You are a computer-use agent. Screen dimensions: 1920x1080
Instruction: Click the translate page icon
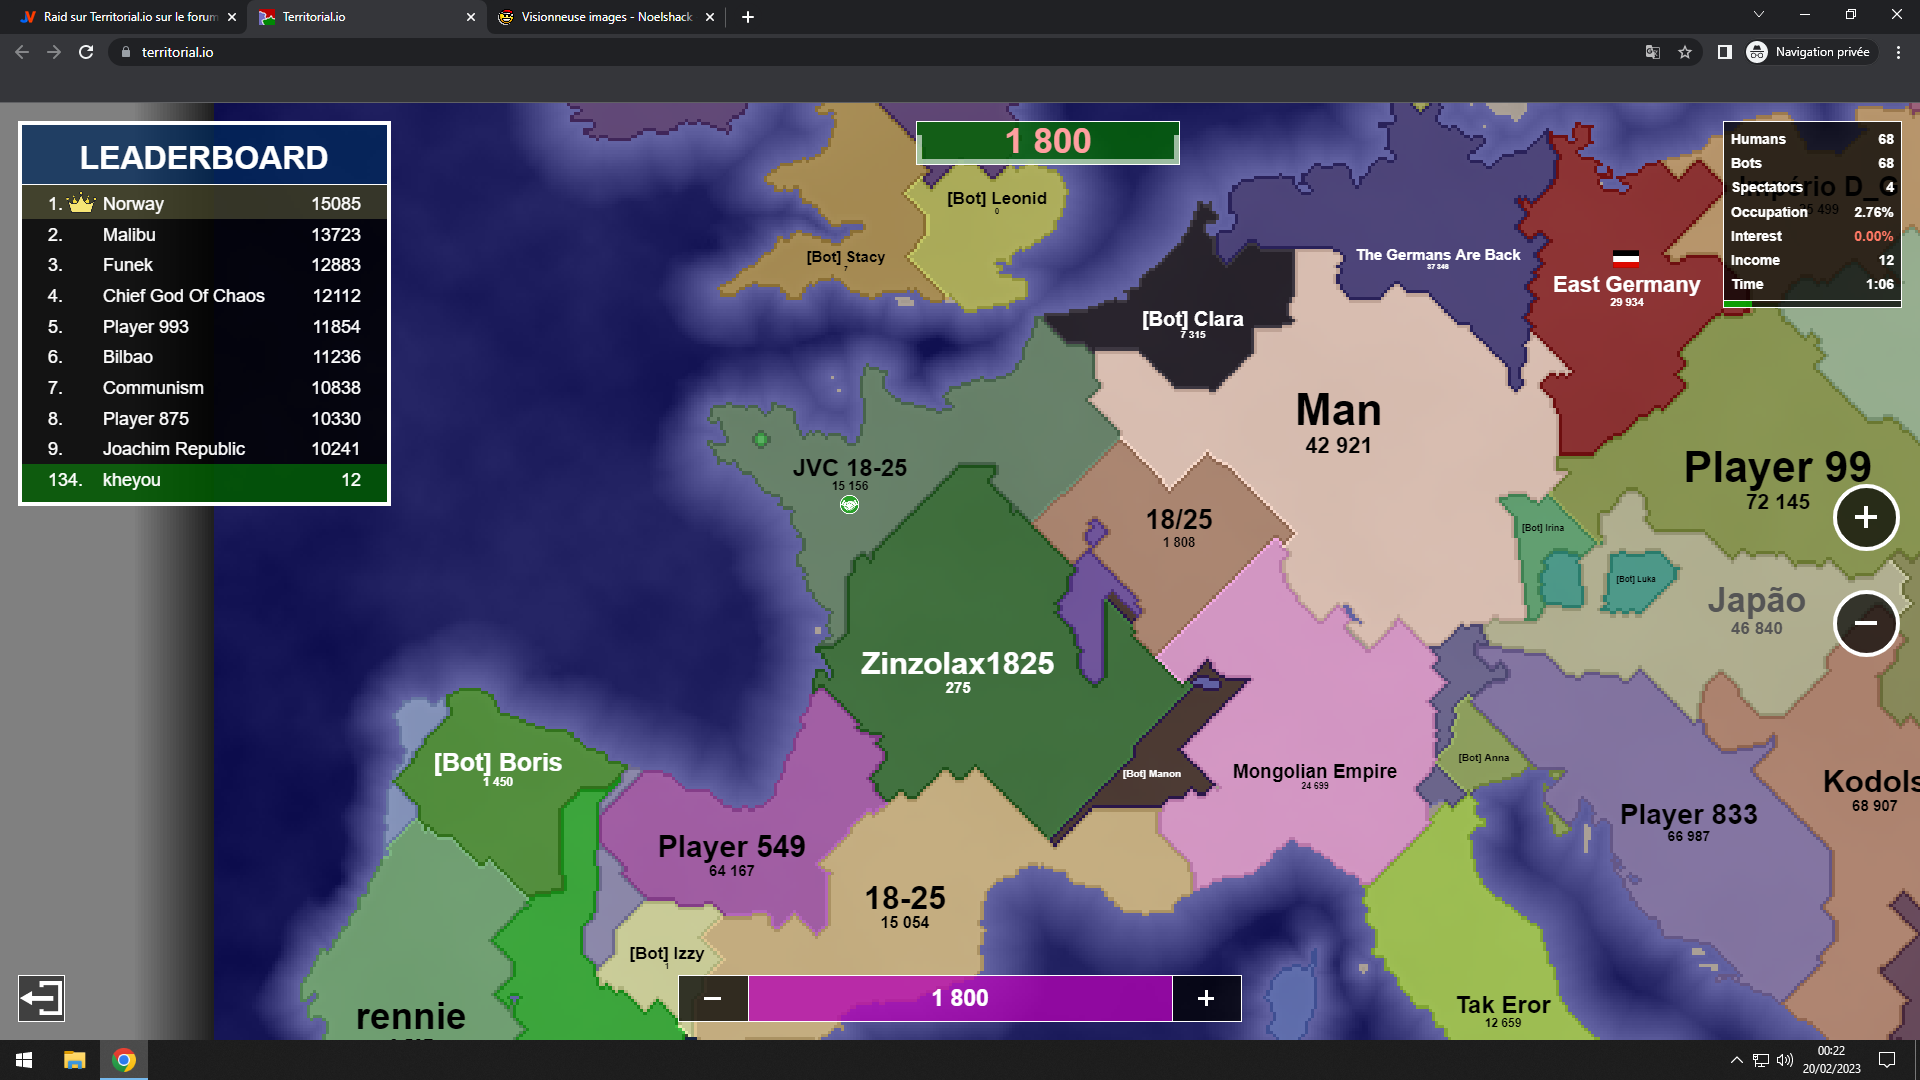[x=1653, y=52]
